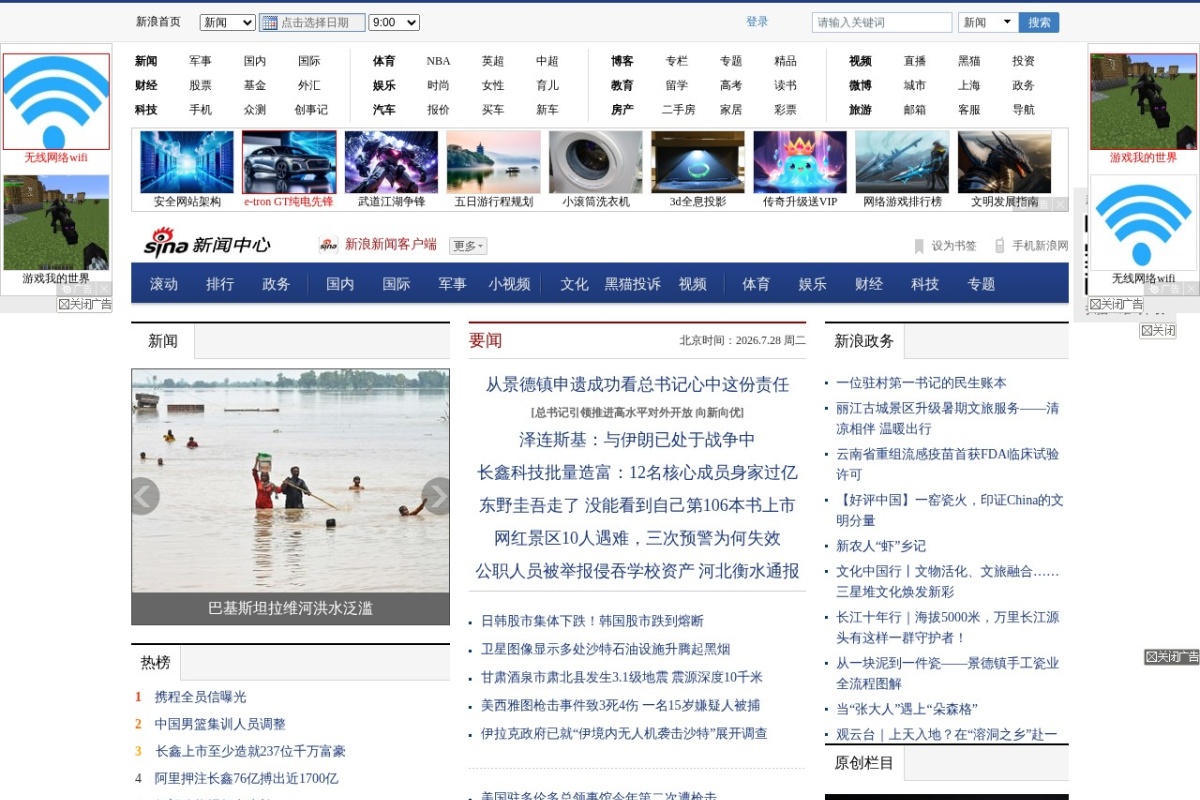Click the 关闭广告 button at the lower right
The height and width of the screenshot is (800, 1200).
(x=1172, y=657)
